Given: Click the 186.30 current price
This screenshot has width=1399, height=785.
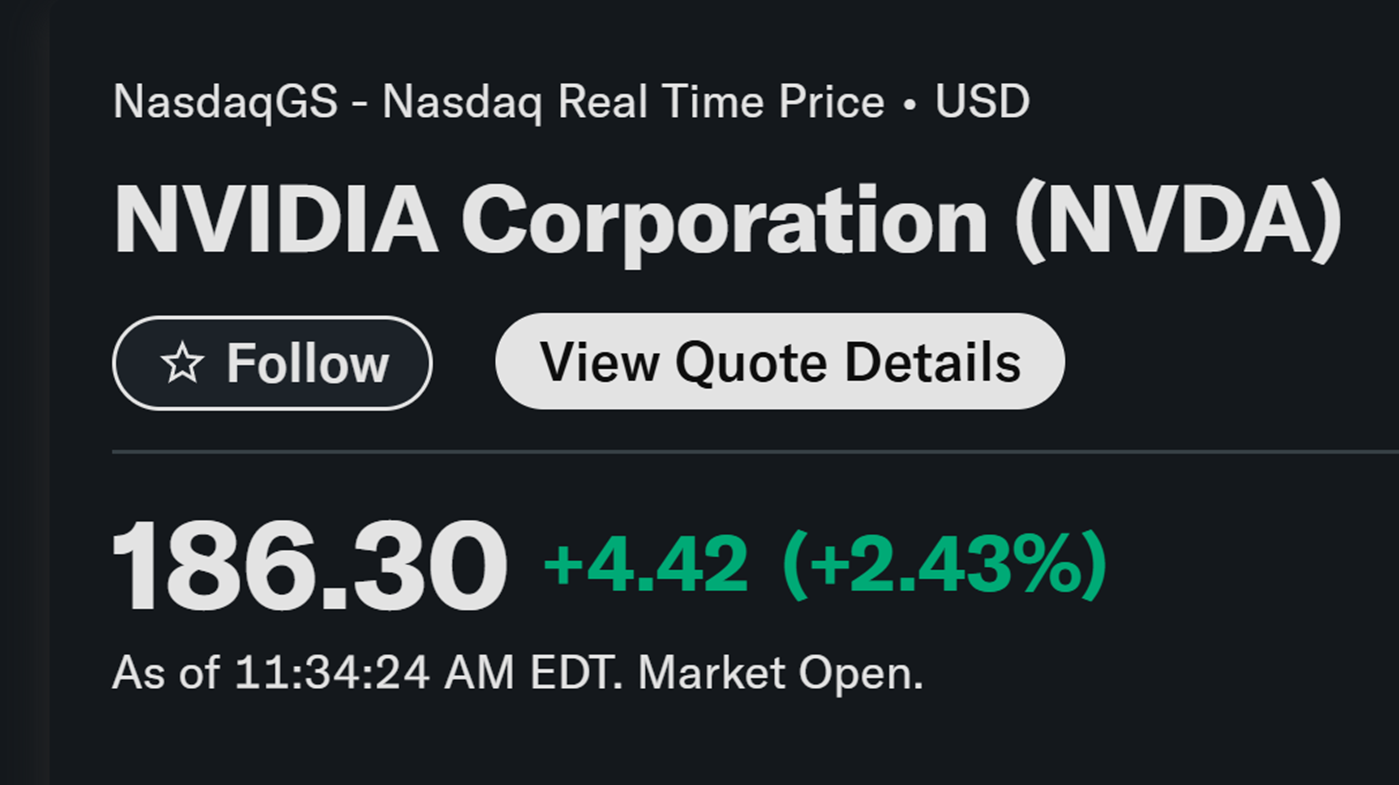Looking at the screenshot, I should [309, 565].
